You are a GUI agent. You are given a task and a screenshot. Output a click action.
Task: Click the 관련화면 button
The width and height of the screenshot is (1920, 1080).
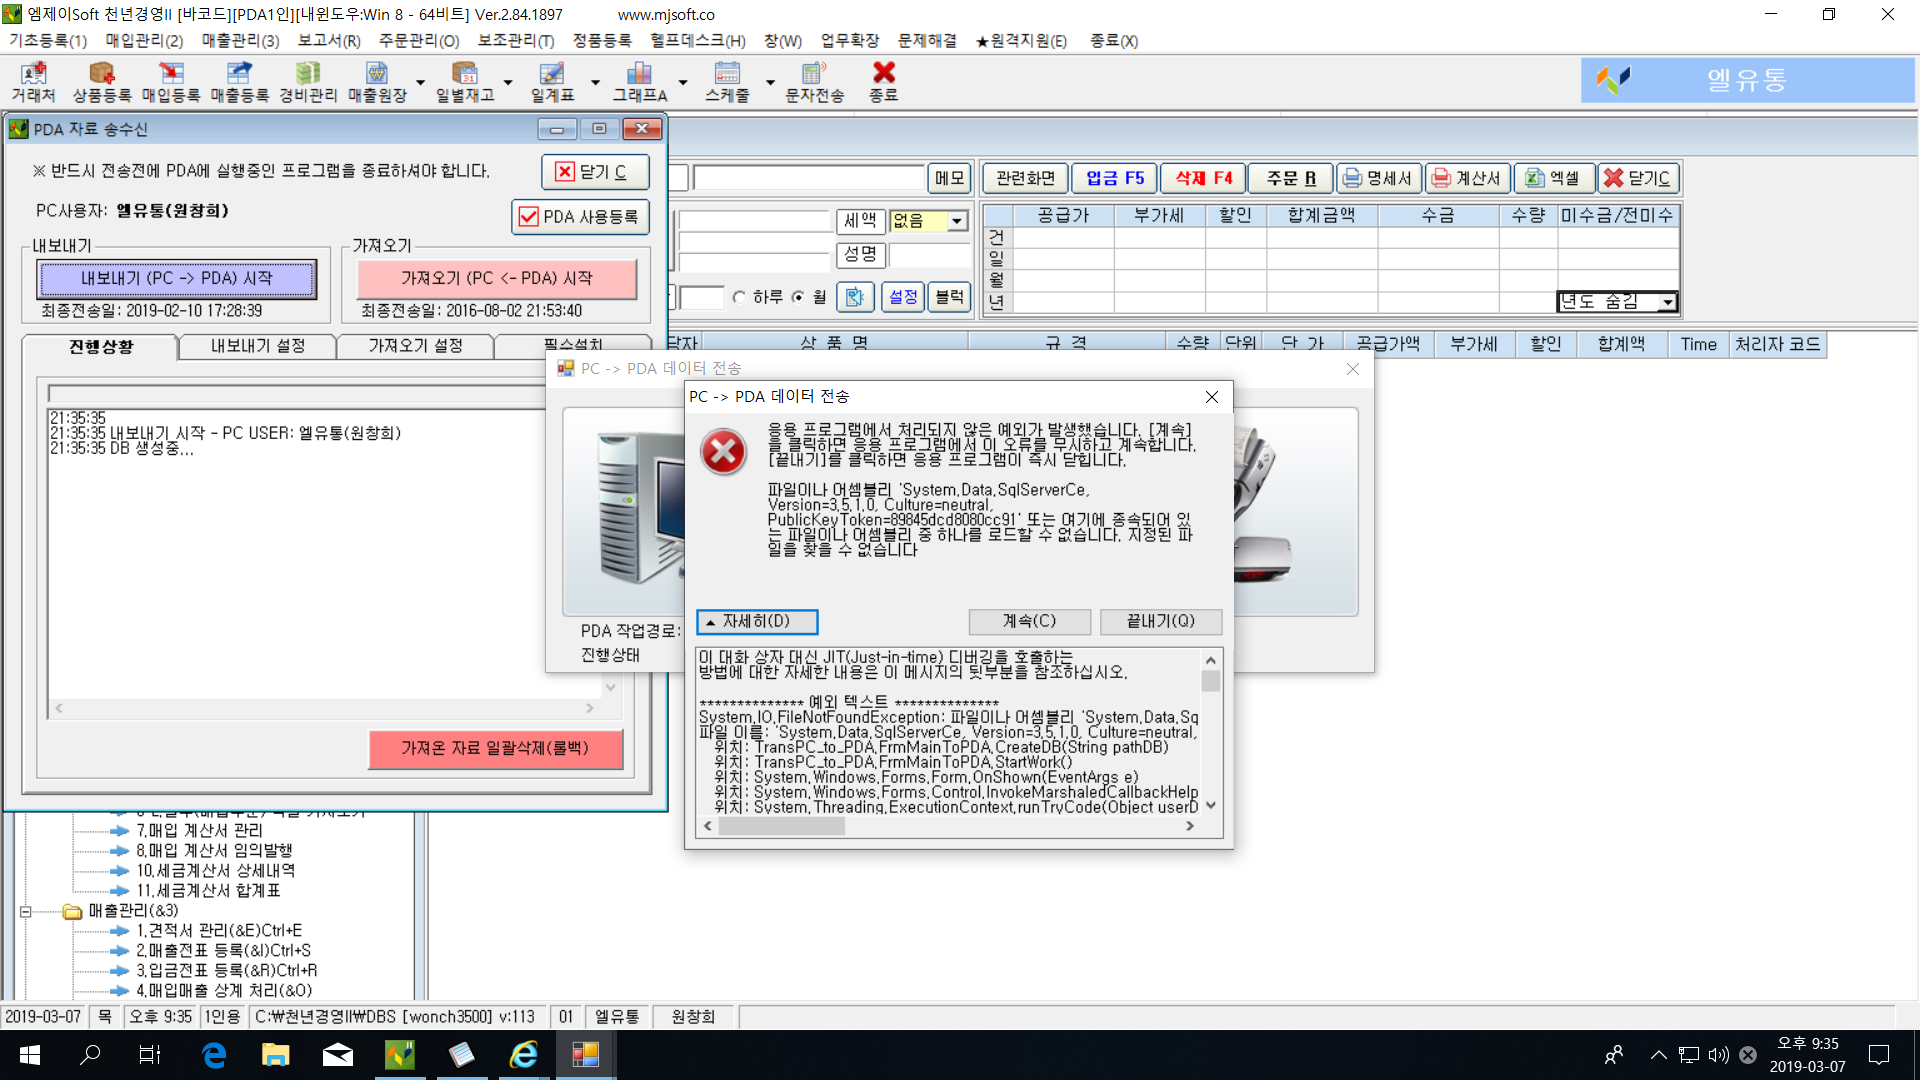pos(1026,178)
